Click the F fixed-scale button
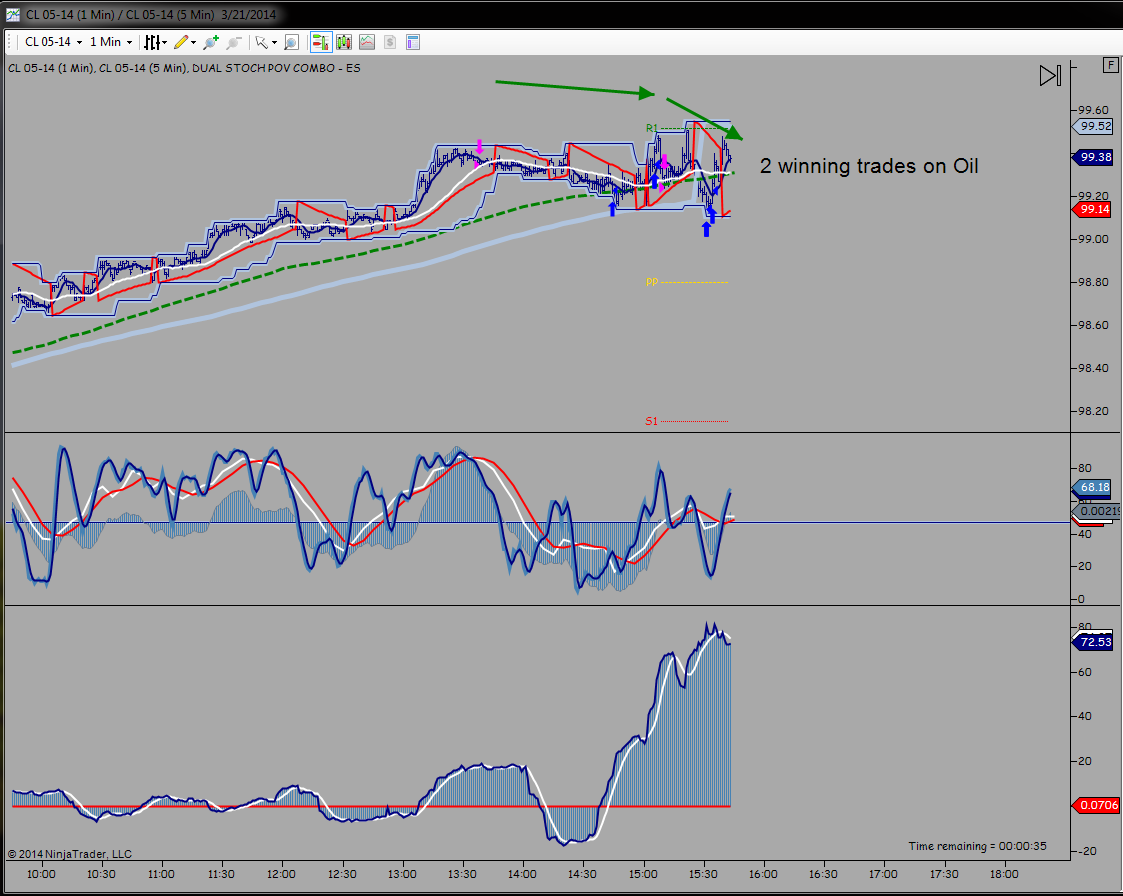1123x896 pixels. (1110, 65)
